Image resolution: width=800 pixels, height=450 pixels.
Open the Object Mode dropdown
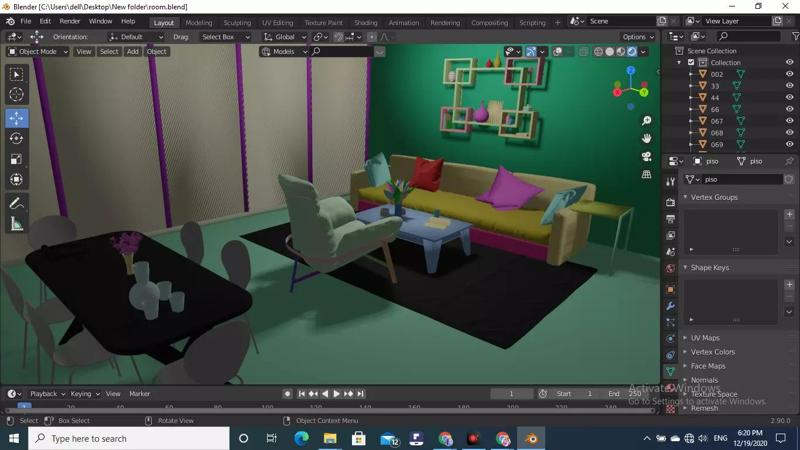click(x=38, y=52)
